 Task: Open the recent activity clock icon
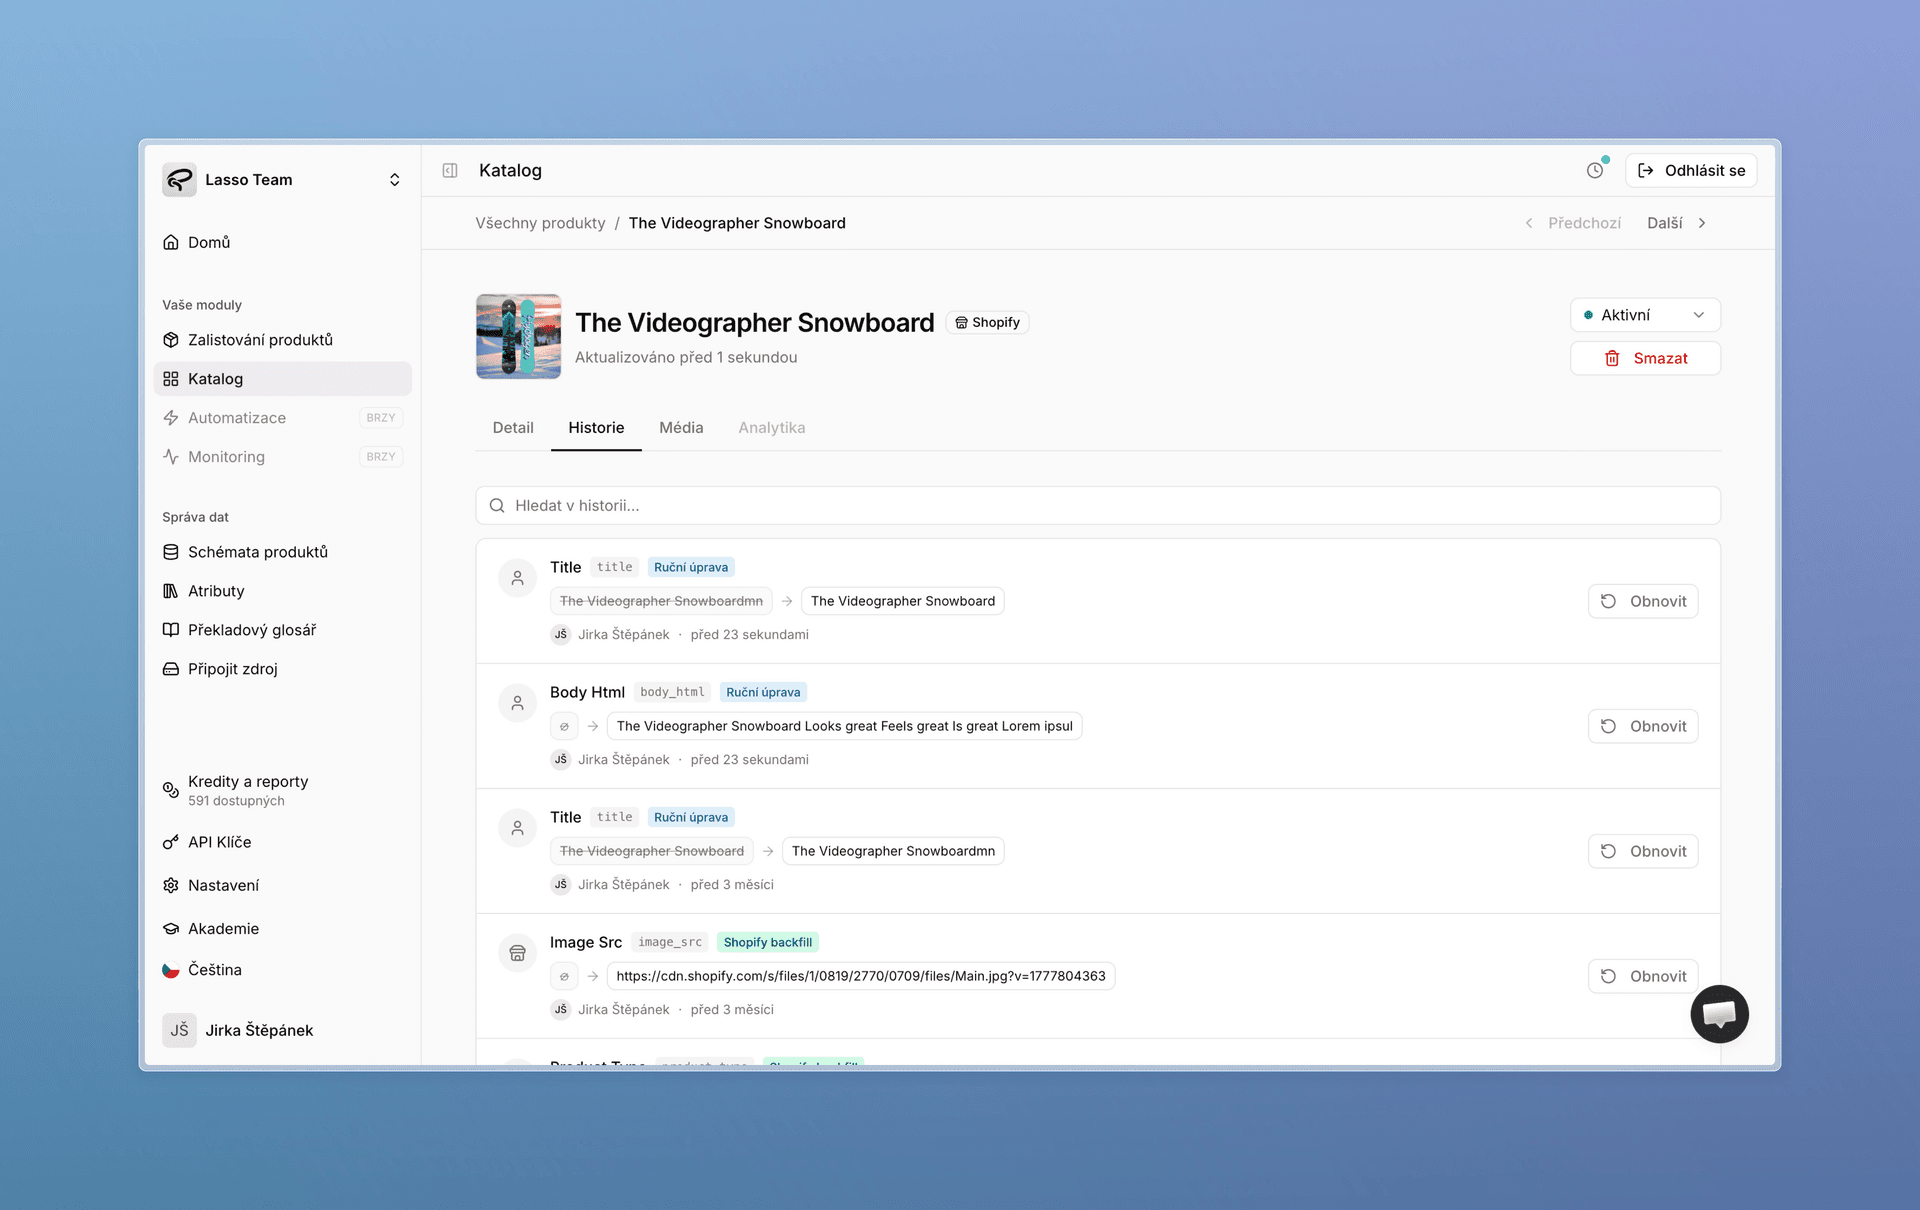1595,171
